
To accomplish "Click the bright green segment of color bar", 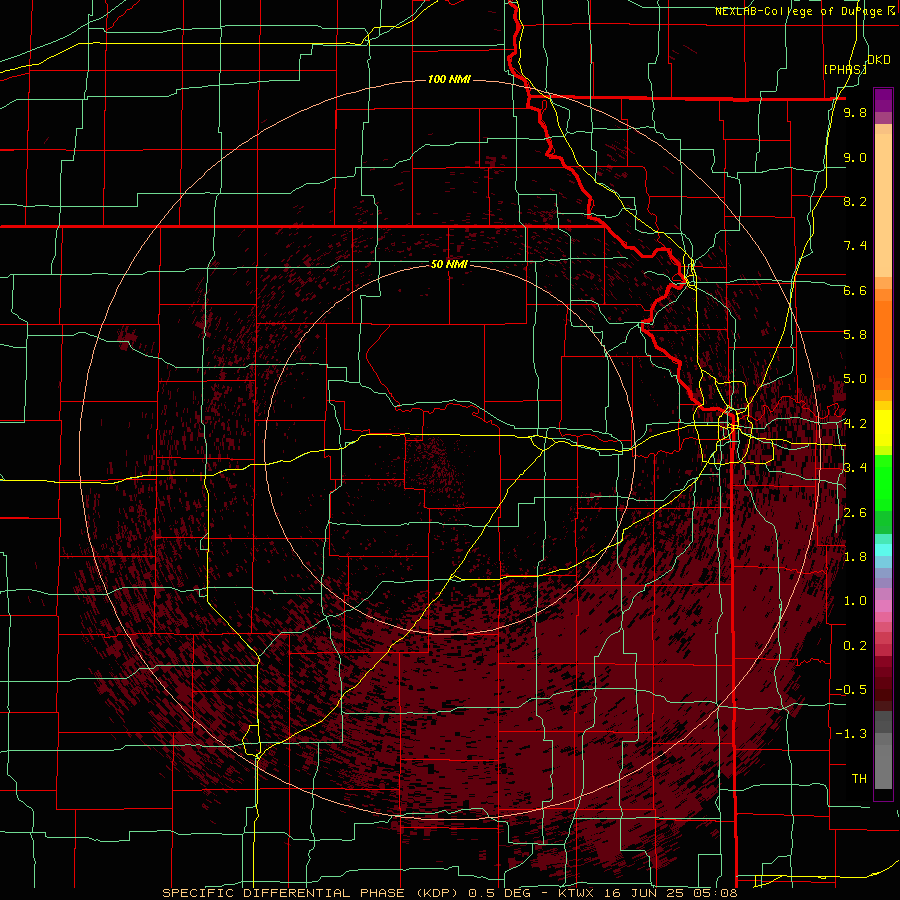I will [883, 482].
